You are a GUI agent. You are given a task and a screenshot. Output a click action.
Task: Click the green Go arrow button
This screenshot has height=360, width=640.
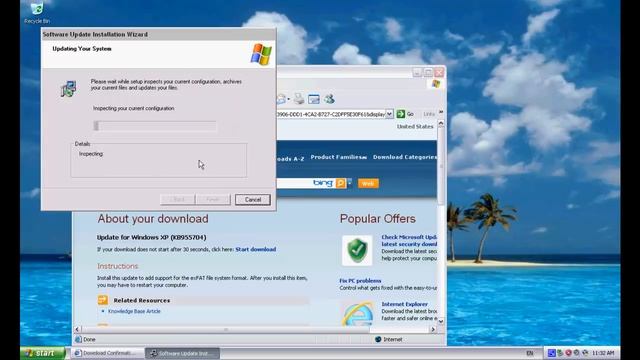[x=401, y=114]
